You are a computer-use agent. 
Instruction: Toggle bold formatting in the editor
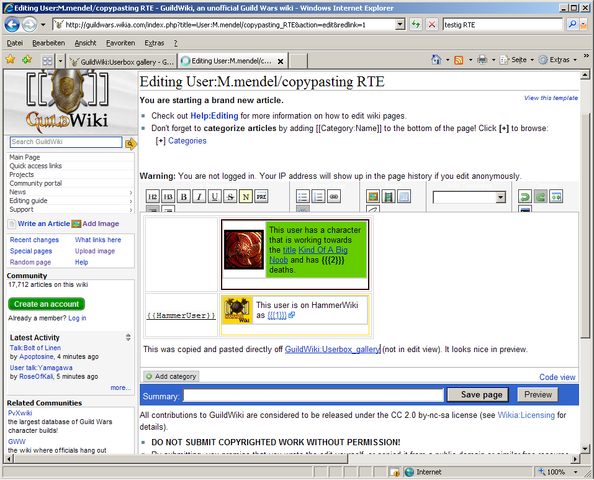pos(184,197)
